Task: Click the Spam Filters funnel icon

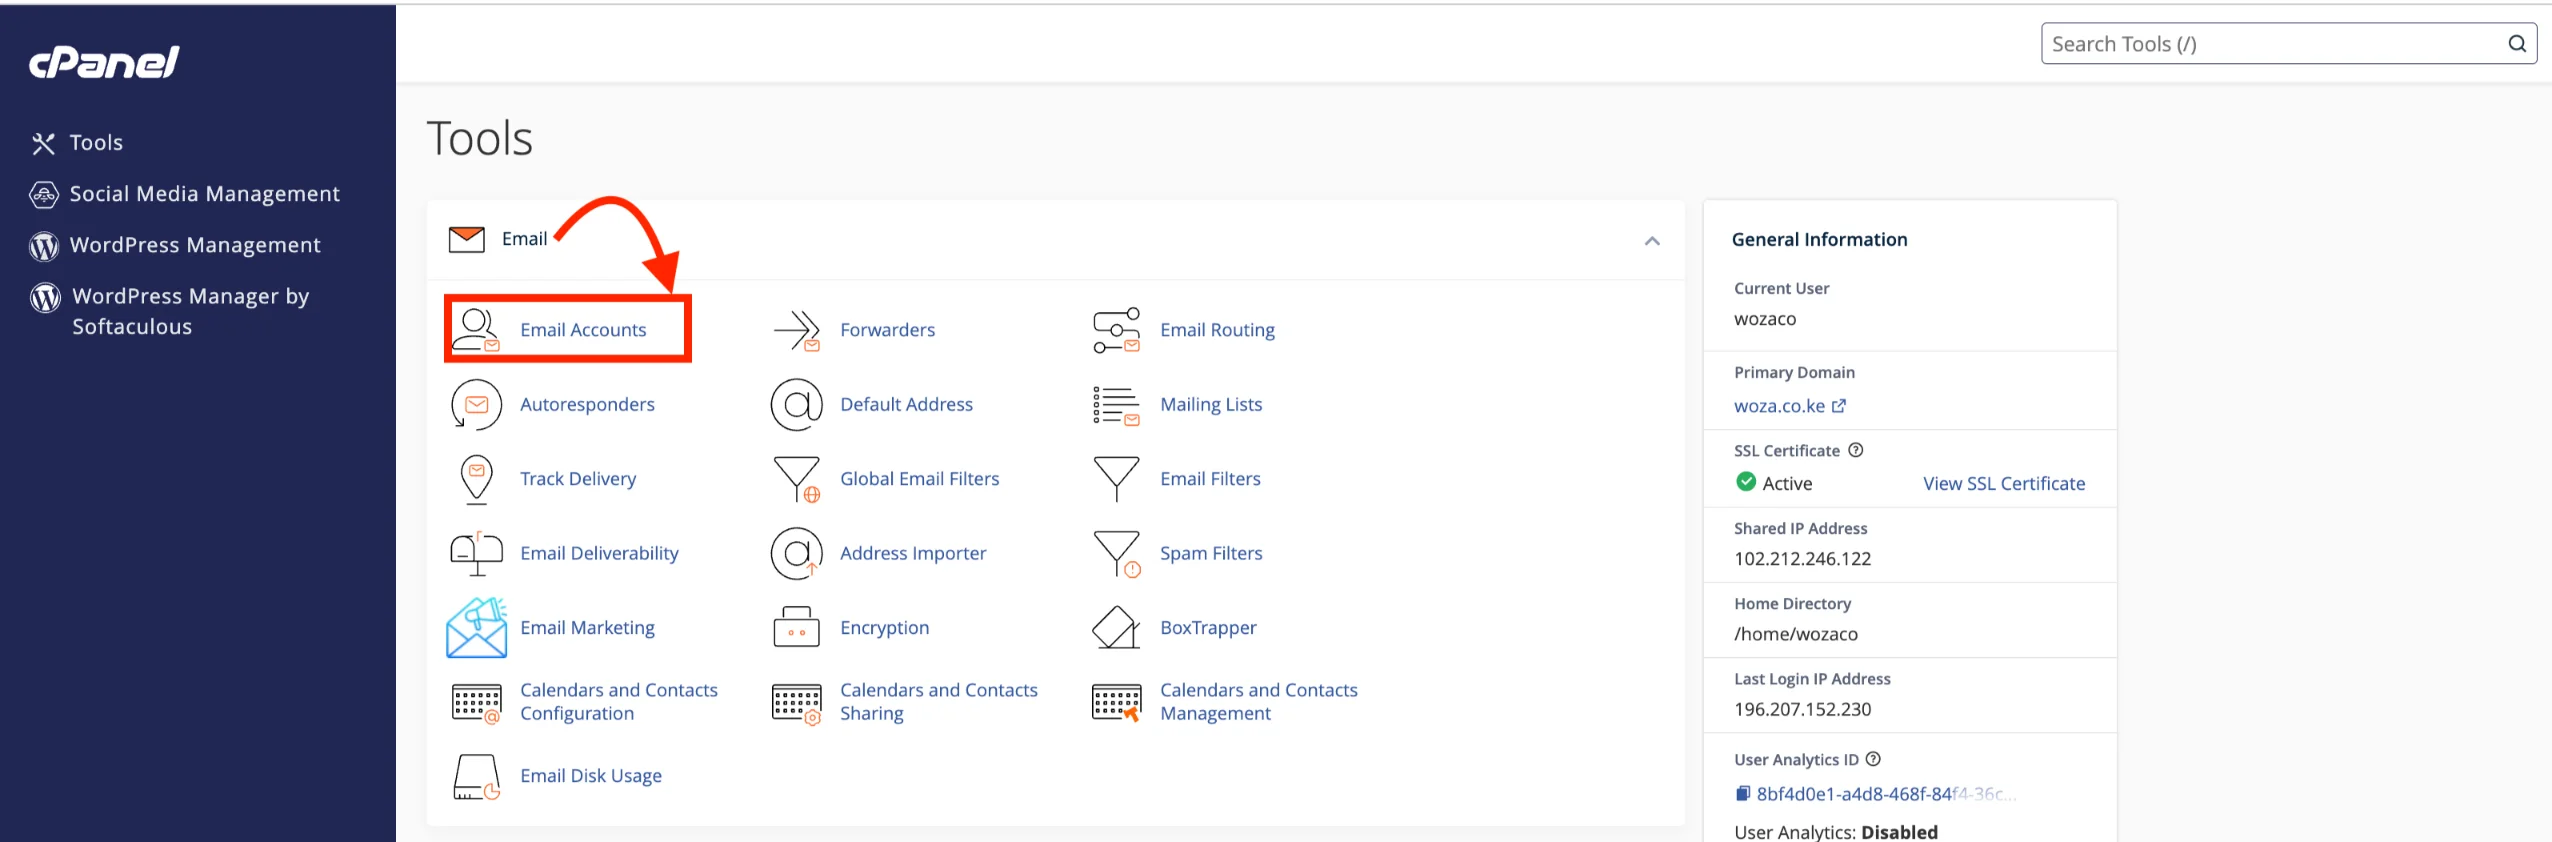Action: click(x=1116, y=553)
